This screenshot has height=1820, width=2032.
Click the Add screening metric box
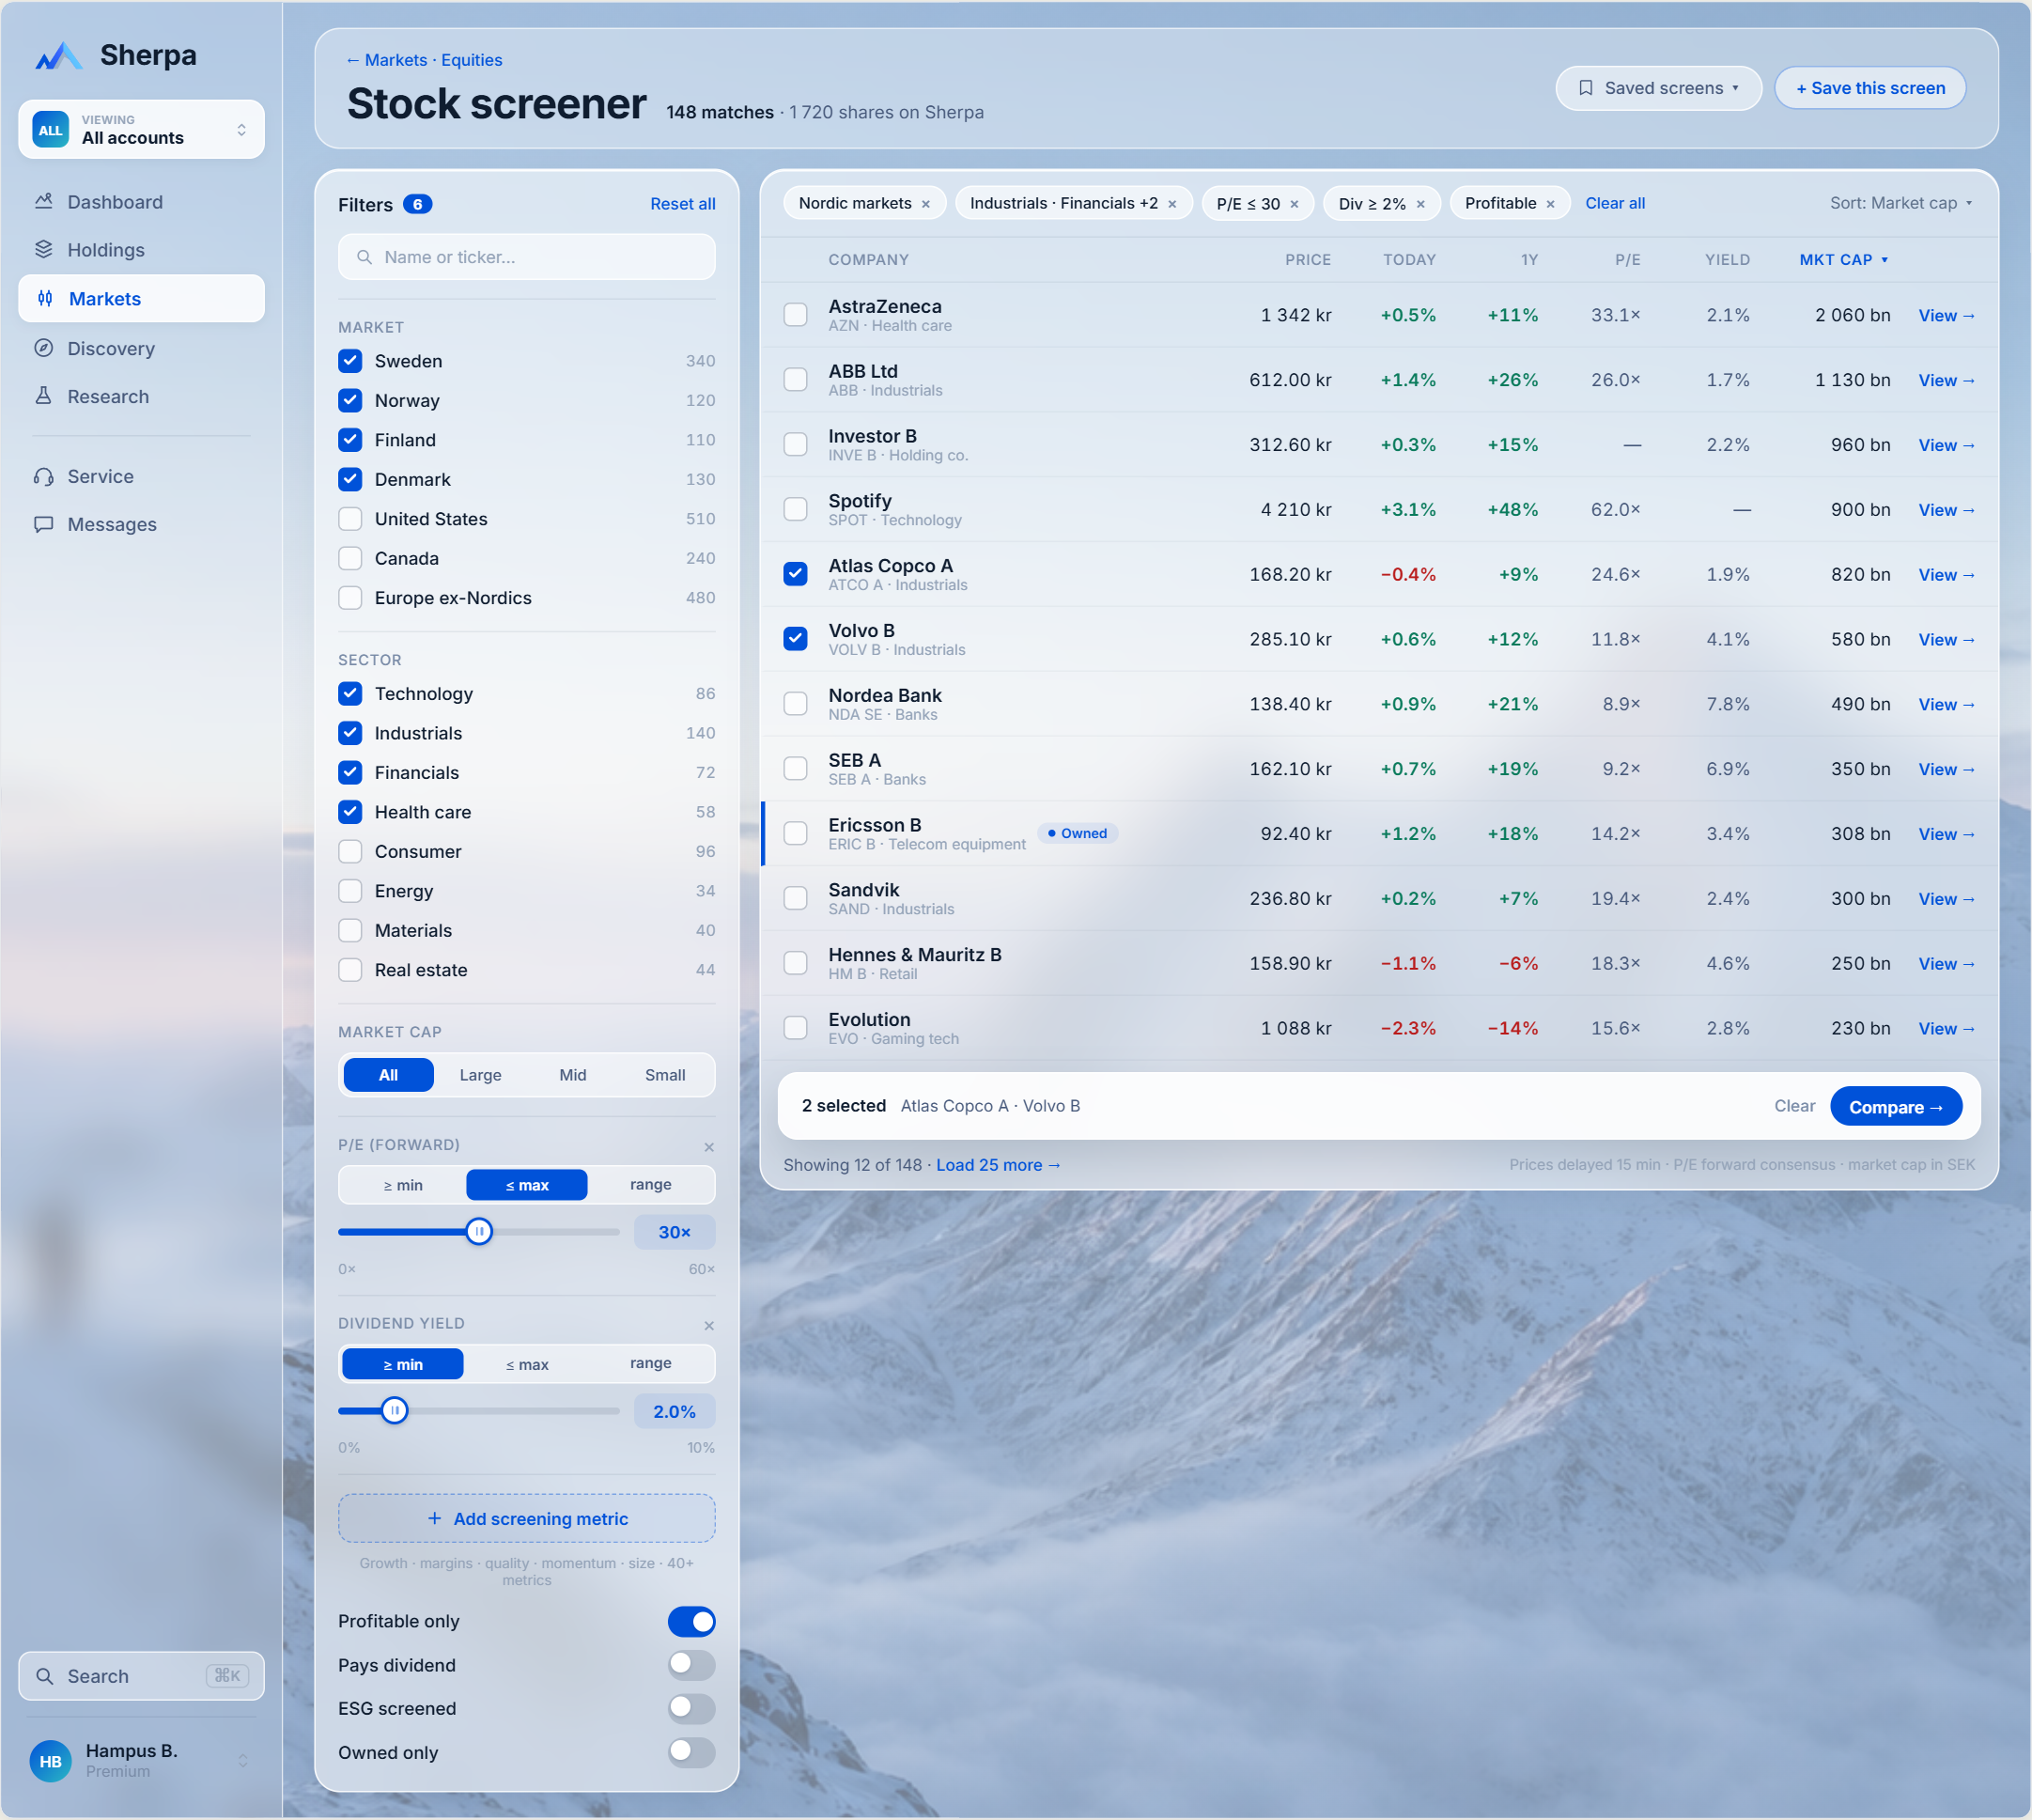coord(527,1519)
